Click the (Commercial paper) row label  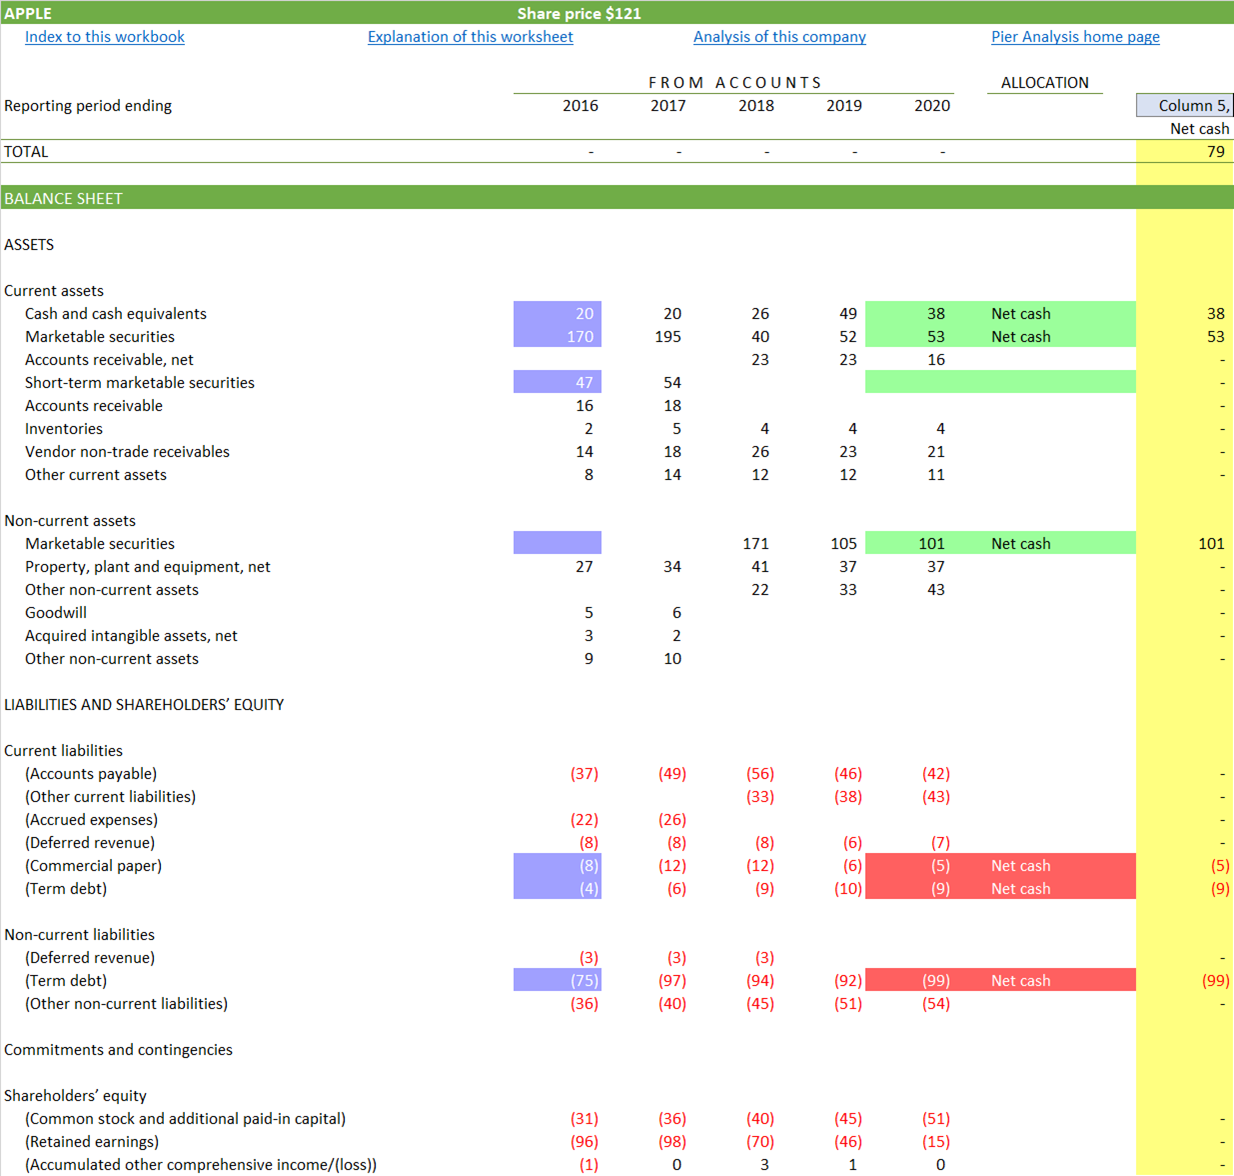93,866
